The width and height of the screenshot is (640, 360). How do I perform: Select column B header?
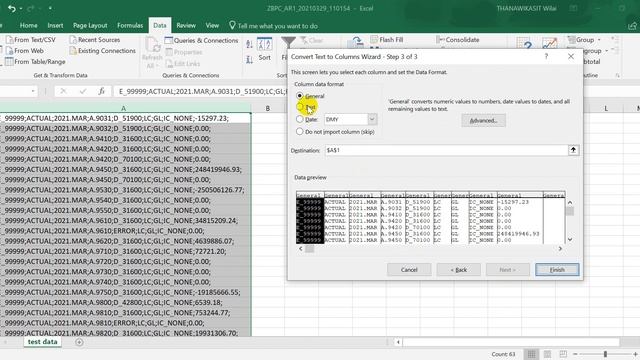[x=268, y=108]
